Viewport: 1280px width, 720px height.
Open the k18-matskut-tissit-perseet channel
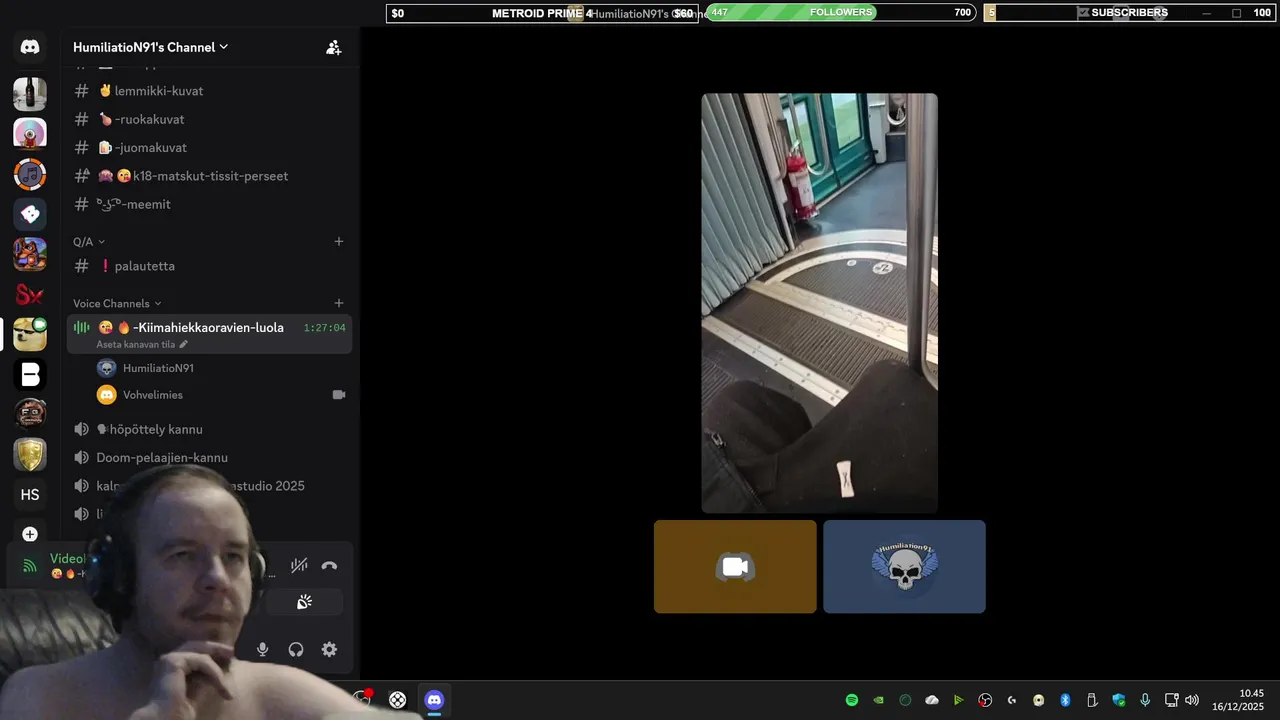(208, 176)
